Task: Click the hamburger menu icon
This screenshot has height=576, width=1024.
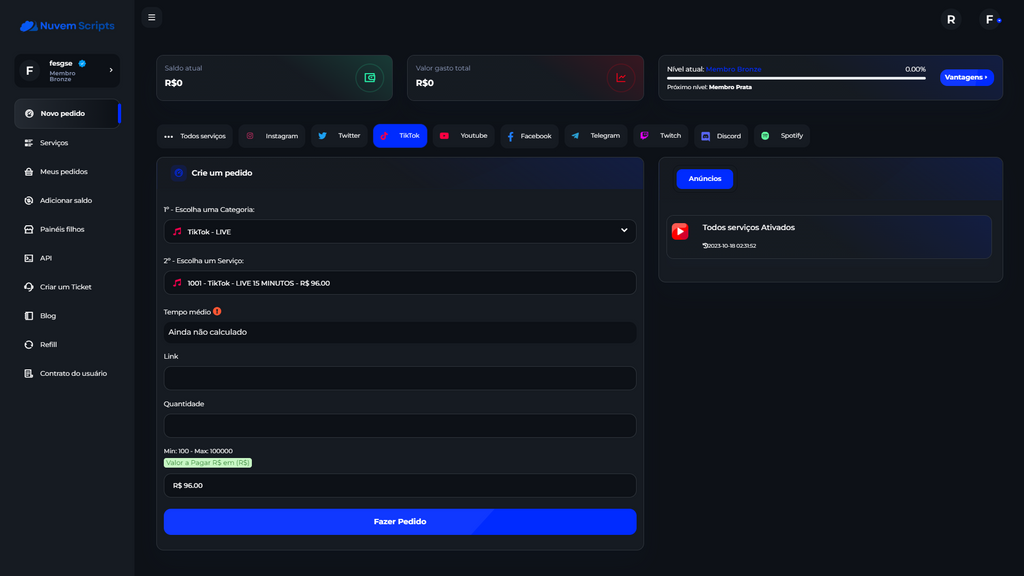Action: 151,17
